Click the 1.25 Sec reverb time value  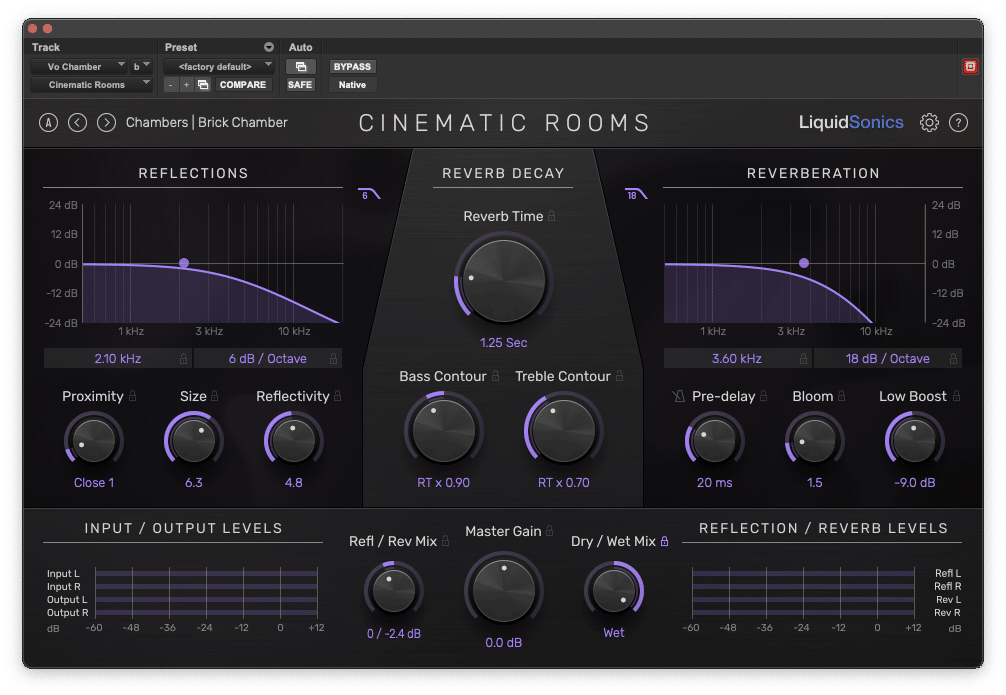[504, 343]
